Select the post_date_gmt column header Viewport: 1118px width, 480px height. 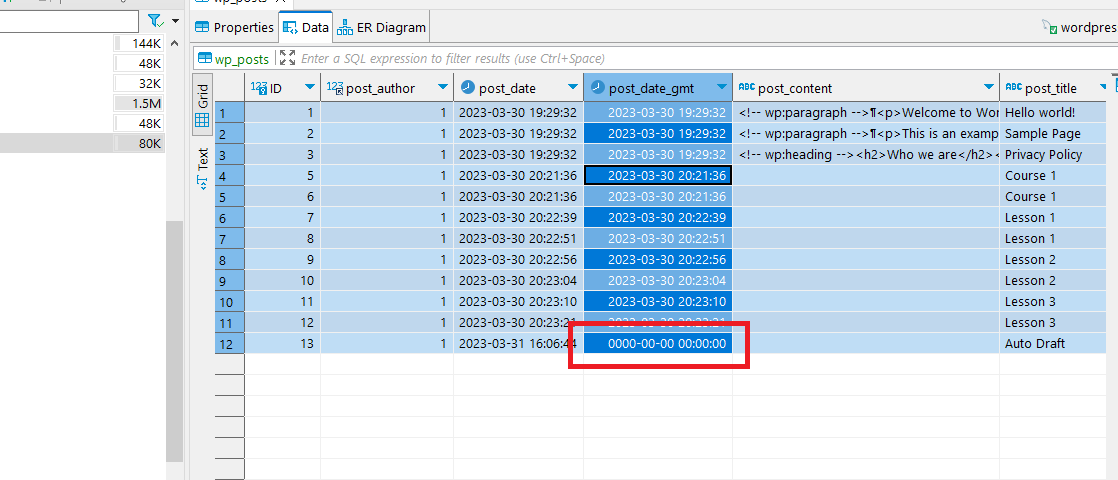tap(658, 88)
